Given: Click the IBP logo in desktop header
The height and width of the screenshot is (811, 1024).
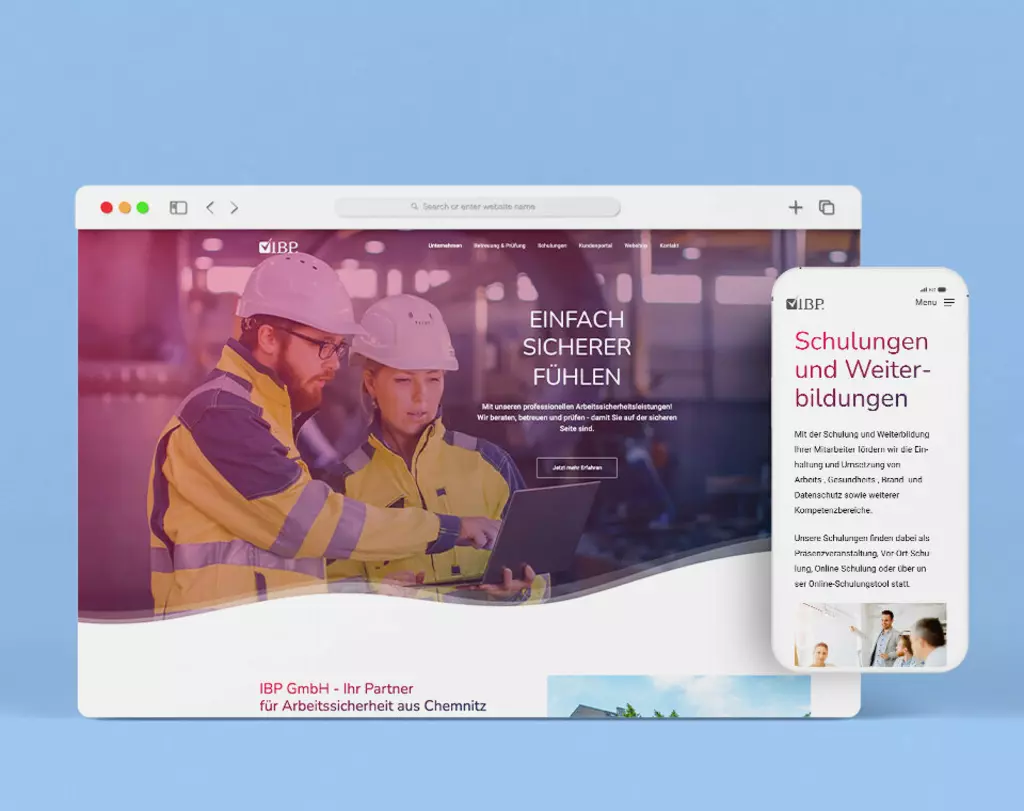Looking at the screenshot, I should tap(278, 246).
